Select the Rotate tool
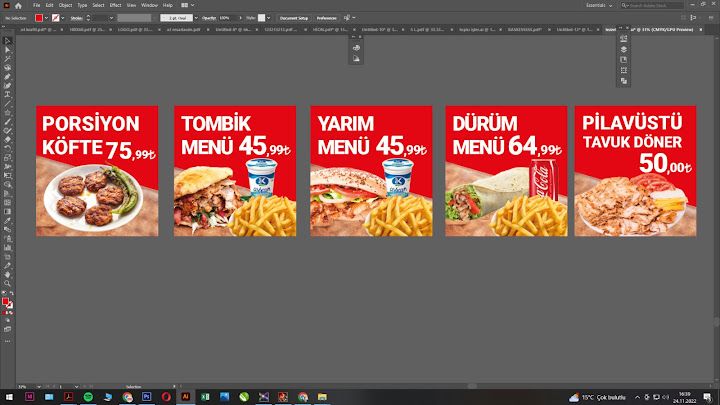 click(7, 149)
